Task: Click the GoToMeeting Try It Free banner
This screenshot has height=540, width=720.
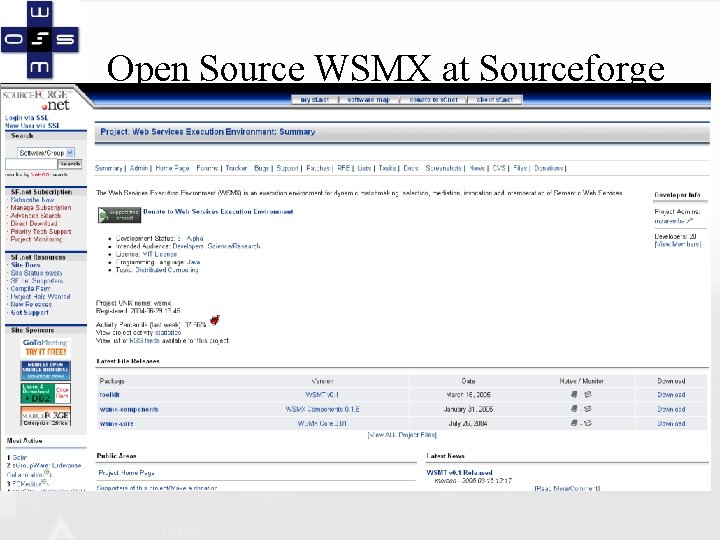Action: pos(45,348)
